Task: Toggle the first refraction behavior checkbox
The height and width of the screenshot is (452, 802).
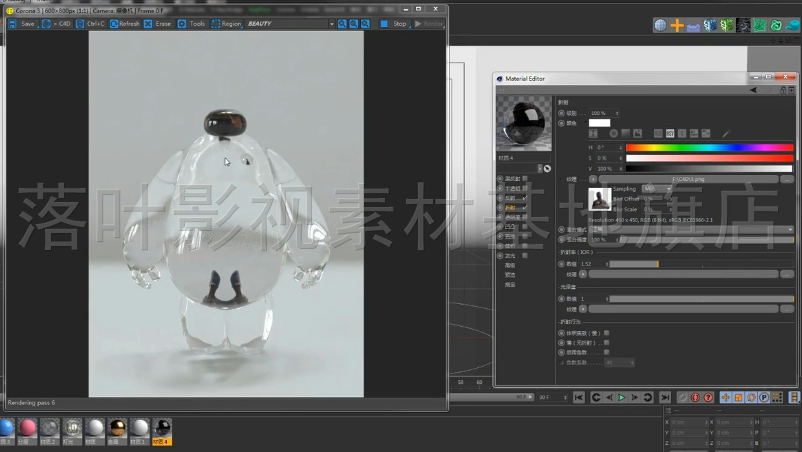Action: pos(607,333)
